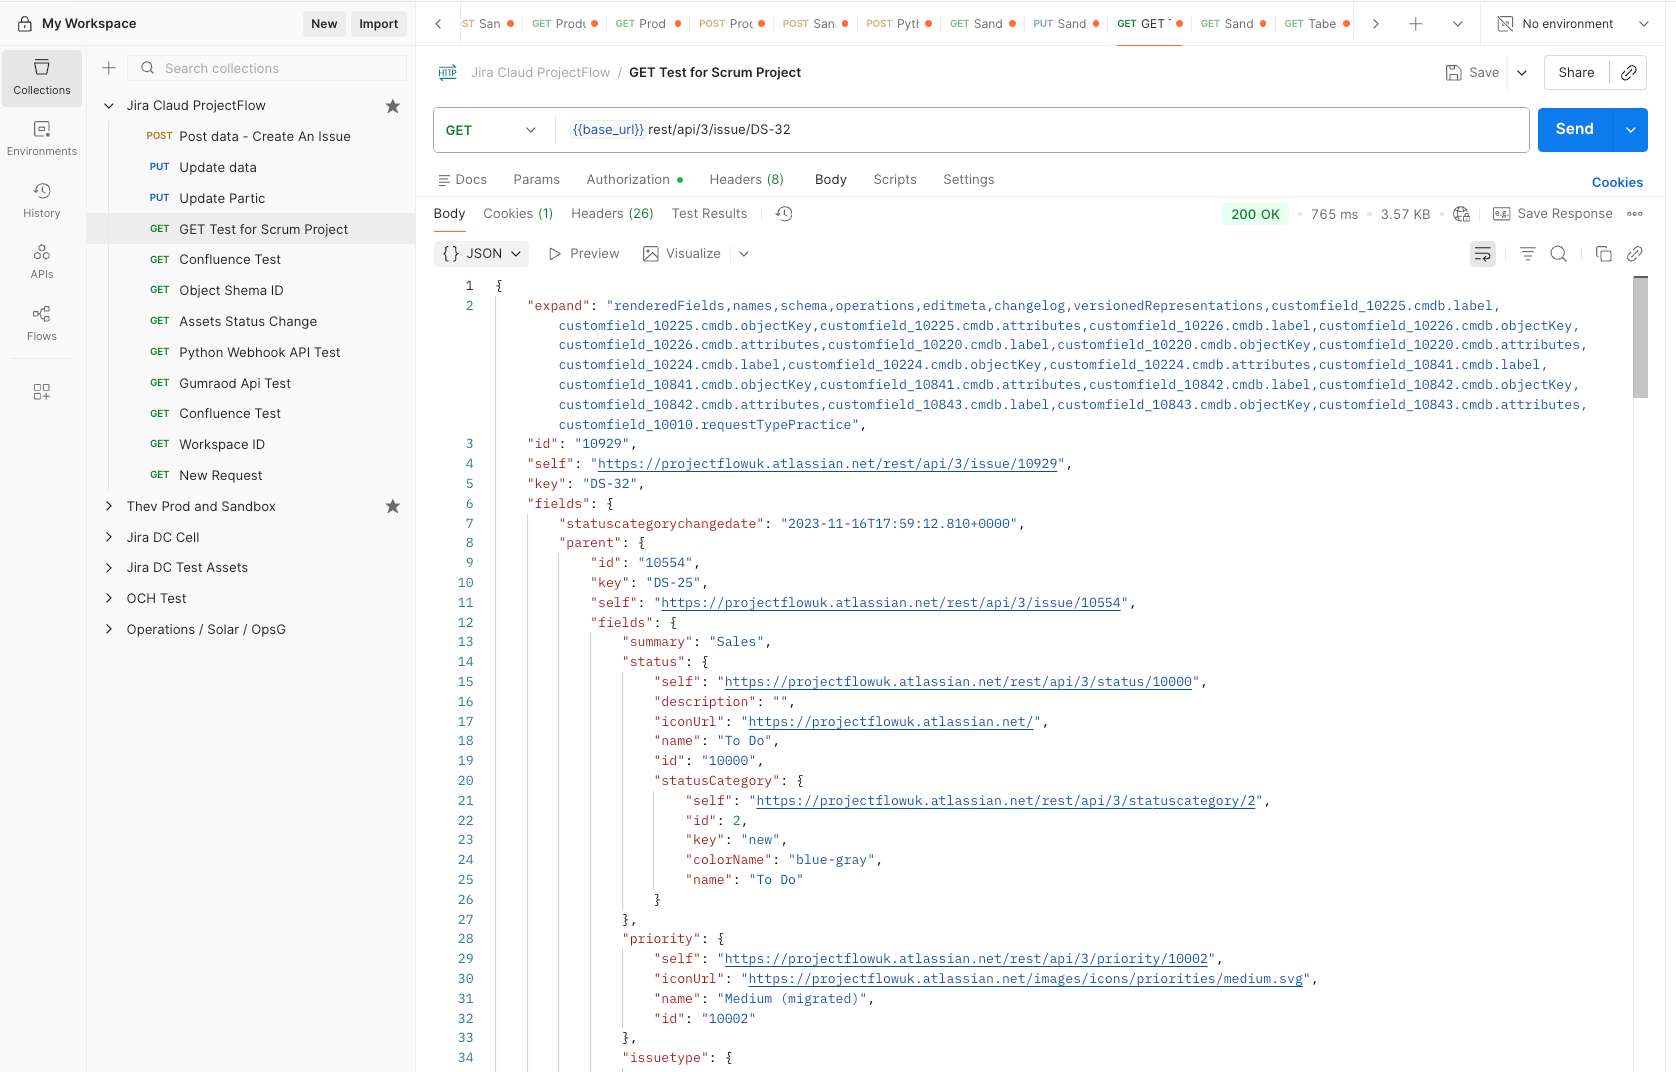
Task: Open the Cookies link
Action: (1617, 182)
